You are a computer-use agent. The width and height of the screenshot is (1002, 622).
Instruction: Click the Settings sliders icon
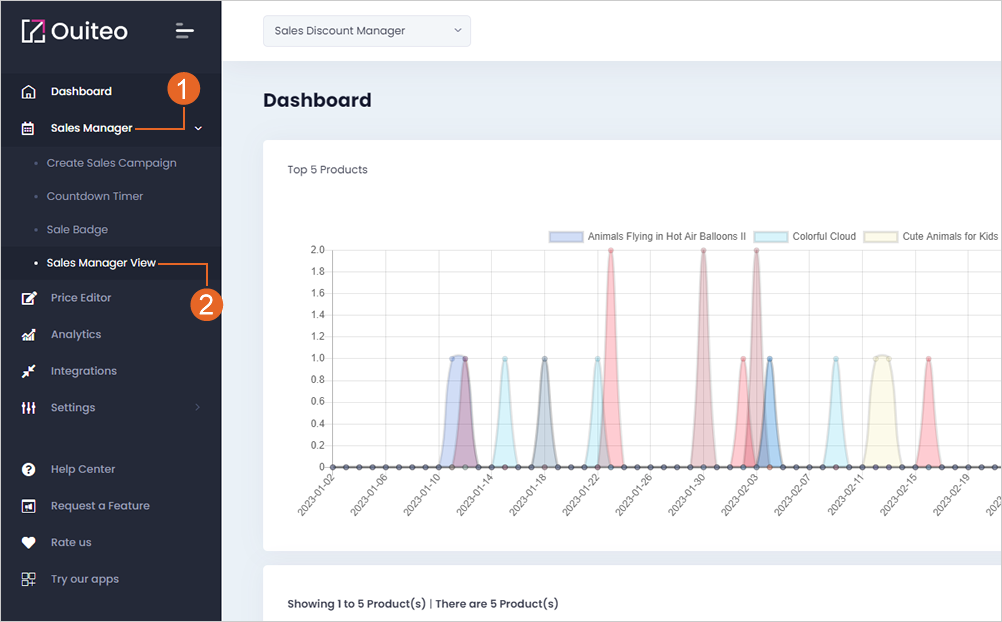tap(28, 407)
